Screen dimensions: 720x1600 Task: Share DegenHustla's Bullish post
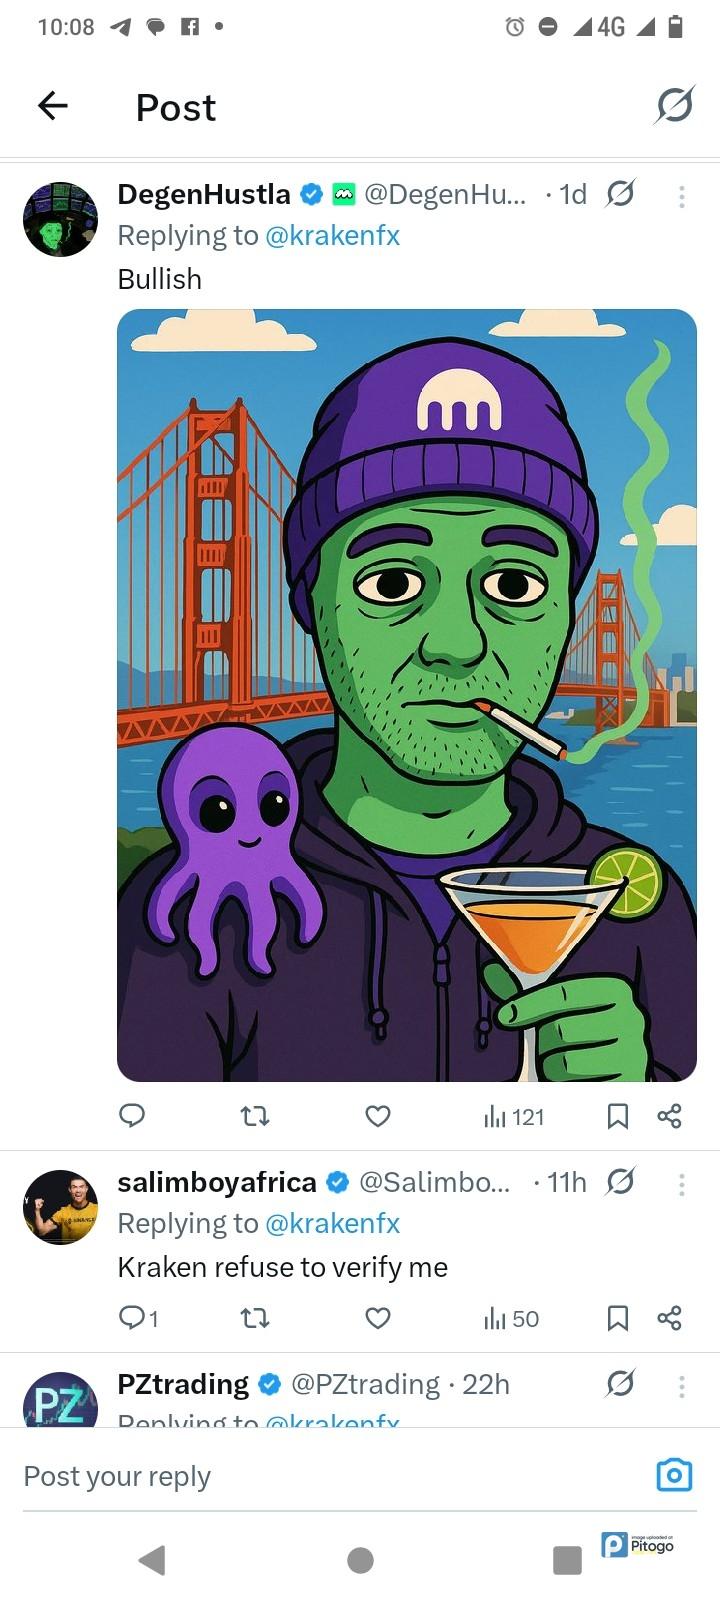(x=669, y=1116)
